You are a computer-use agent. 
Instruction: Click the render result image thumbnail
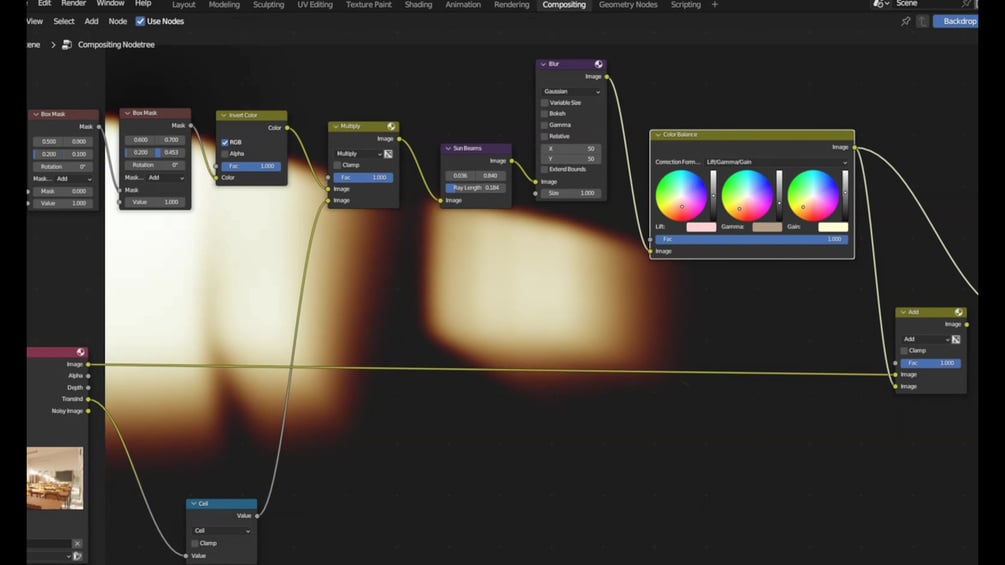[55, 479]
